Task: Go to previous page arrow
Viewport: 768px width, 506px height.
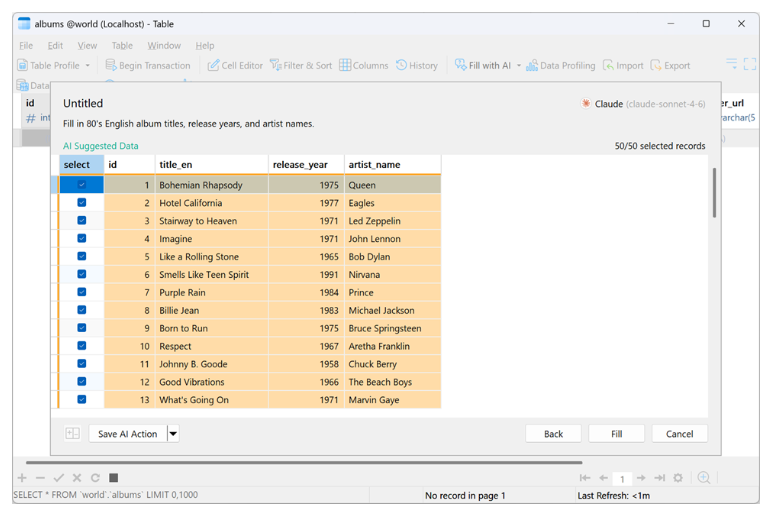Action: 603,478
